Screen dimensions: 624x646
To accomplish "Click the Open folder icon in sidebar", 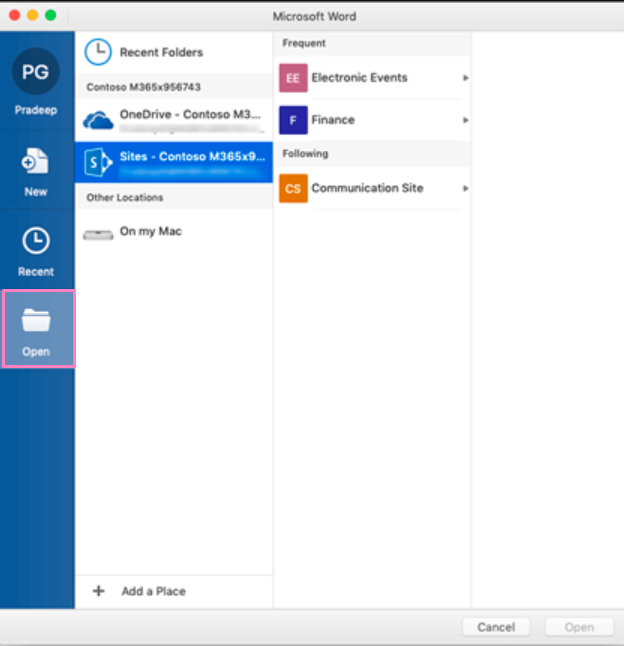I will pyautogui.click(x=36, y=321).
